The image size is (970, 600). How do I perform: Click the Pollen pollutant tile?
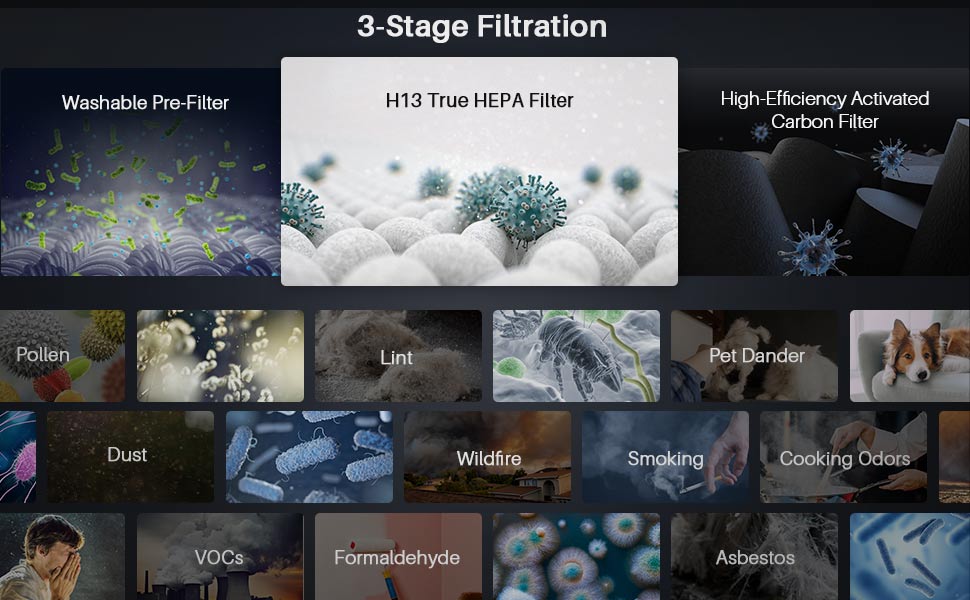62,356
